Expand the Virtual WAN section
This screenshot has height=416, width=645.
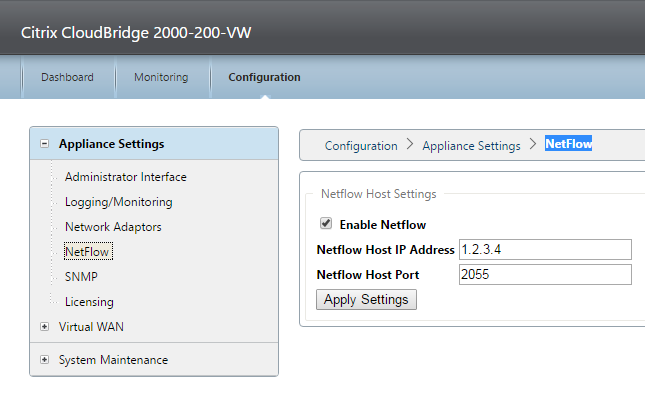pos(45,326)
